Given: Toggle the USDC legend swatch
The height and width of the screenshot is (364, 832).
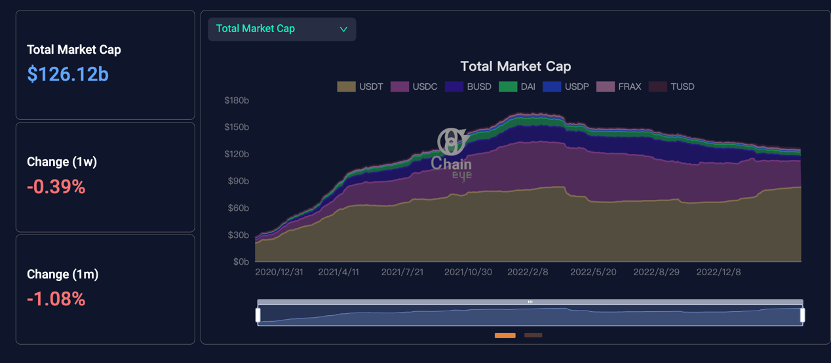Looking at the screenshot, I should (400, 87).
